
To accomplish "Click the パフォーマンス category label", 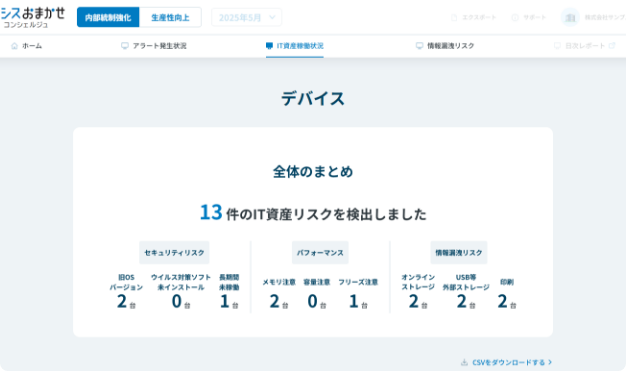I will point(320,252).
